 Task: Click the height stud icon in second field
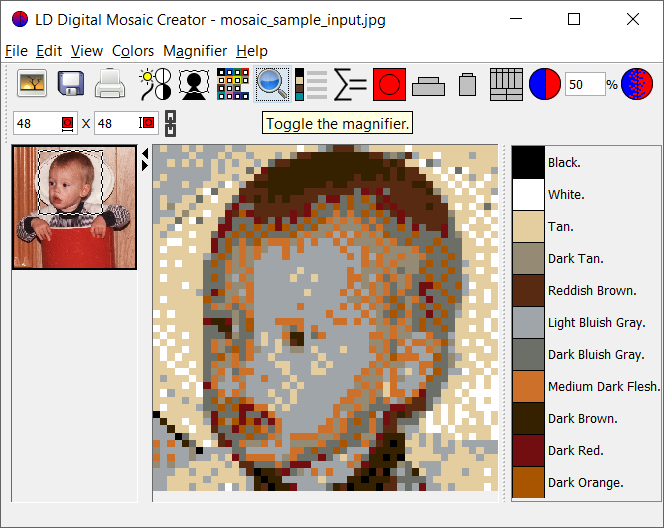(147, 123)
